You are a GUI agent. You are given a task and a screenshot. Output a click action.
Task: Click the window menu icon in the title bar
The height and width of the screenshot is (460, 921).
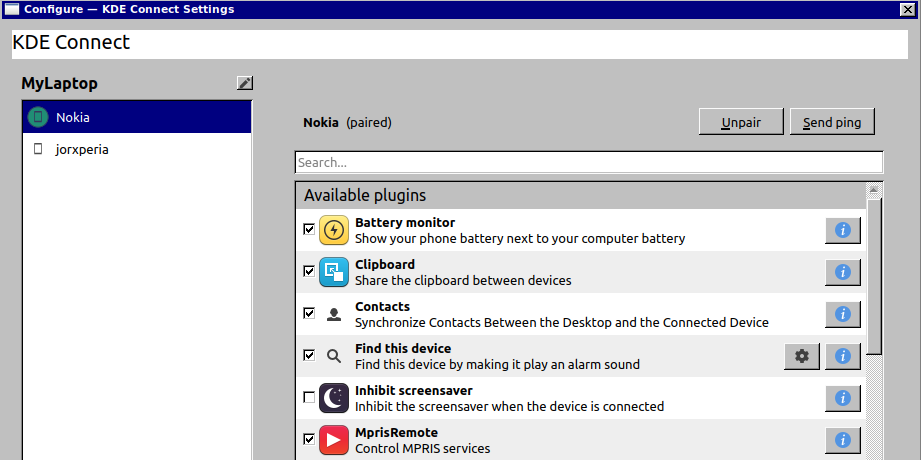[x=12, y=9]
